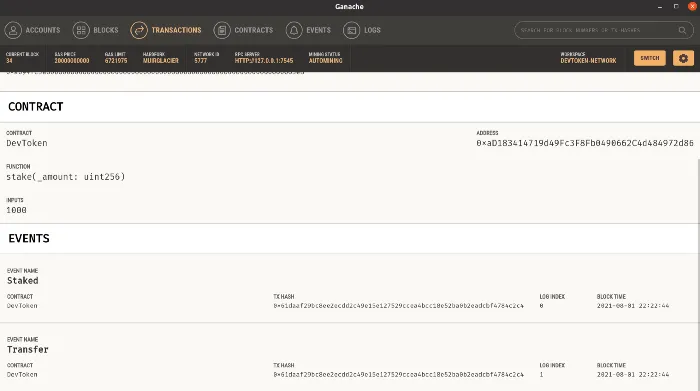The image size is (700, 391).
Task: Click the MUIRGLACIER hardfork value
Action: pyautogui.click(x=161, y=61)
